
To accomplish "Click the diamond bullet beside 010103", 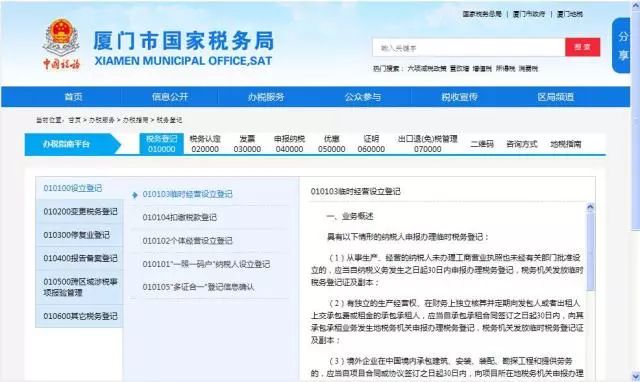I will tap(135, 195).
